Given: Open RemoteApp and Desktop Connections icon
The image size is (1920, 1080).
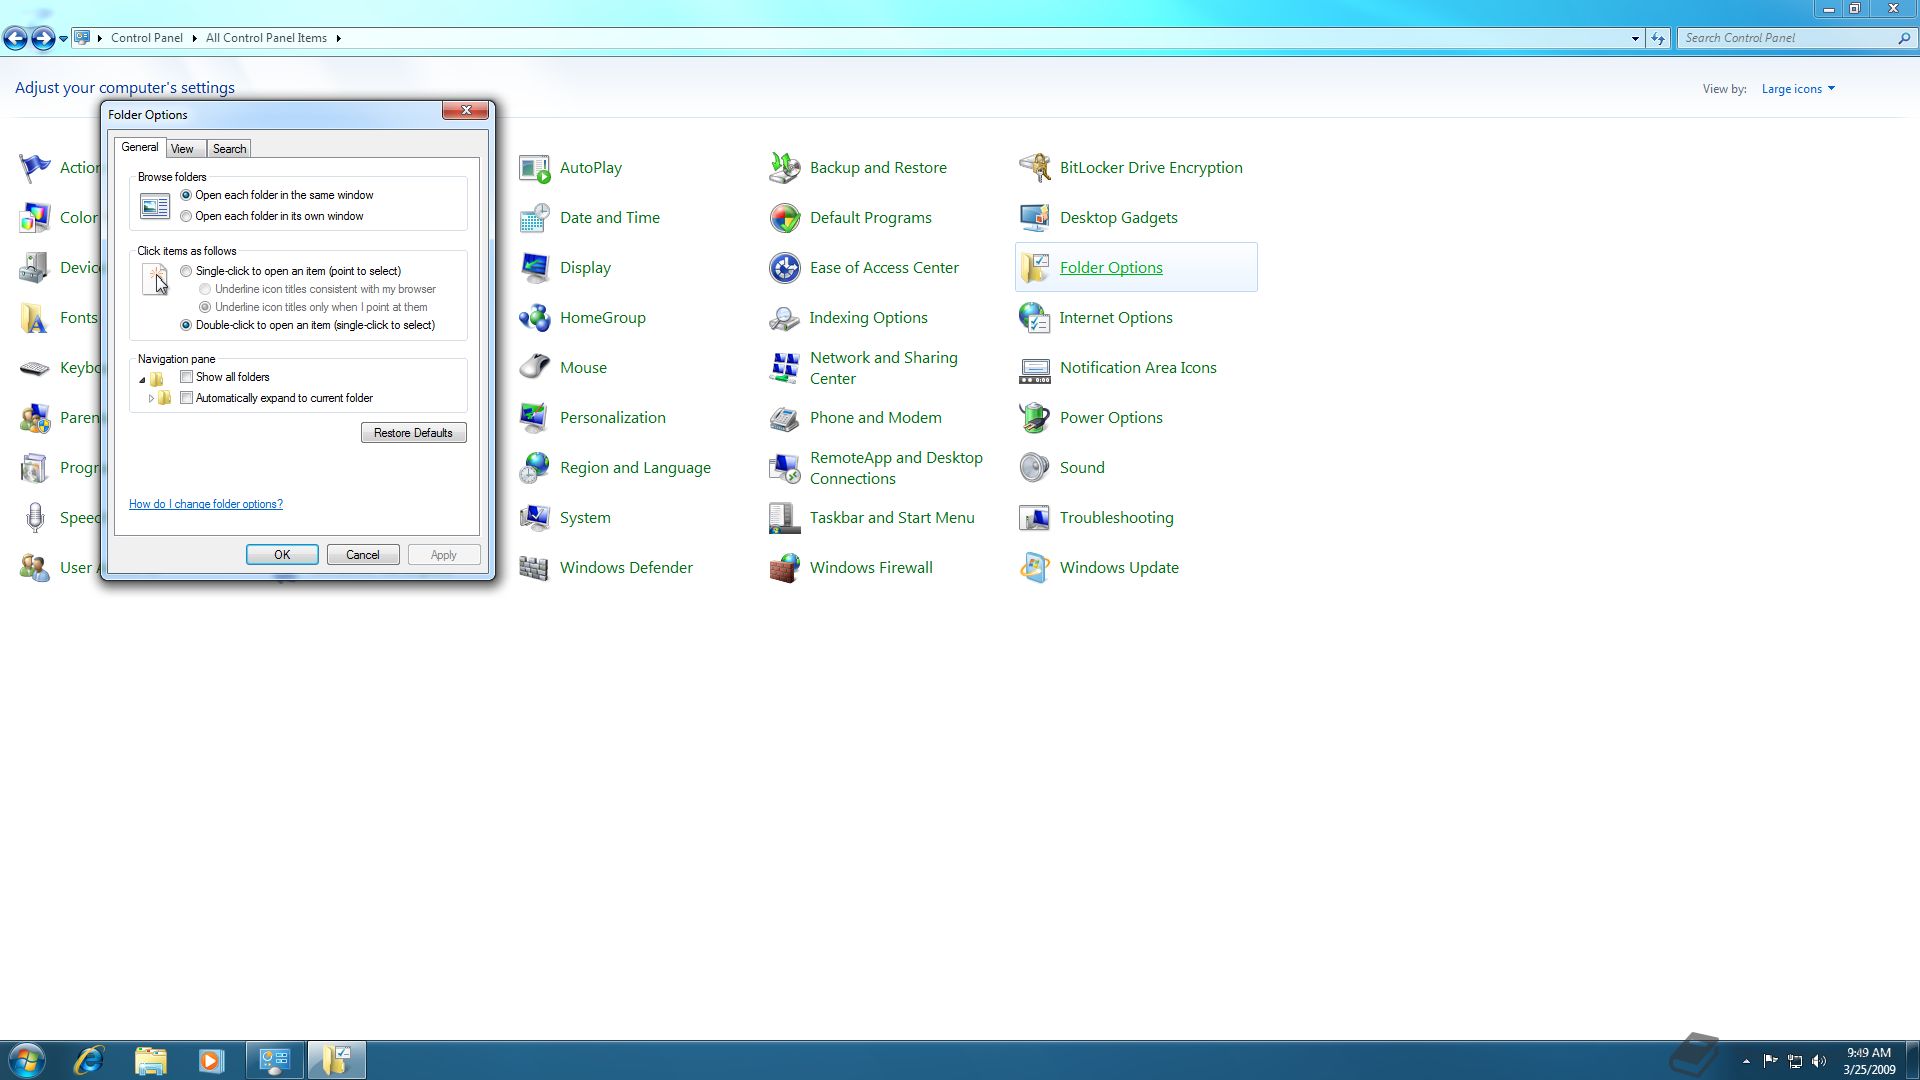Looking at the screenshot, I should pos(785,468).
